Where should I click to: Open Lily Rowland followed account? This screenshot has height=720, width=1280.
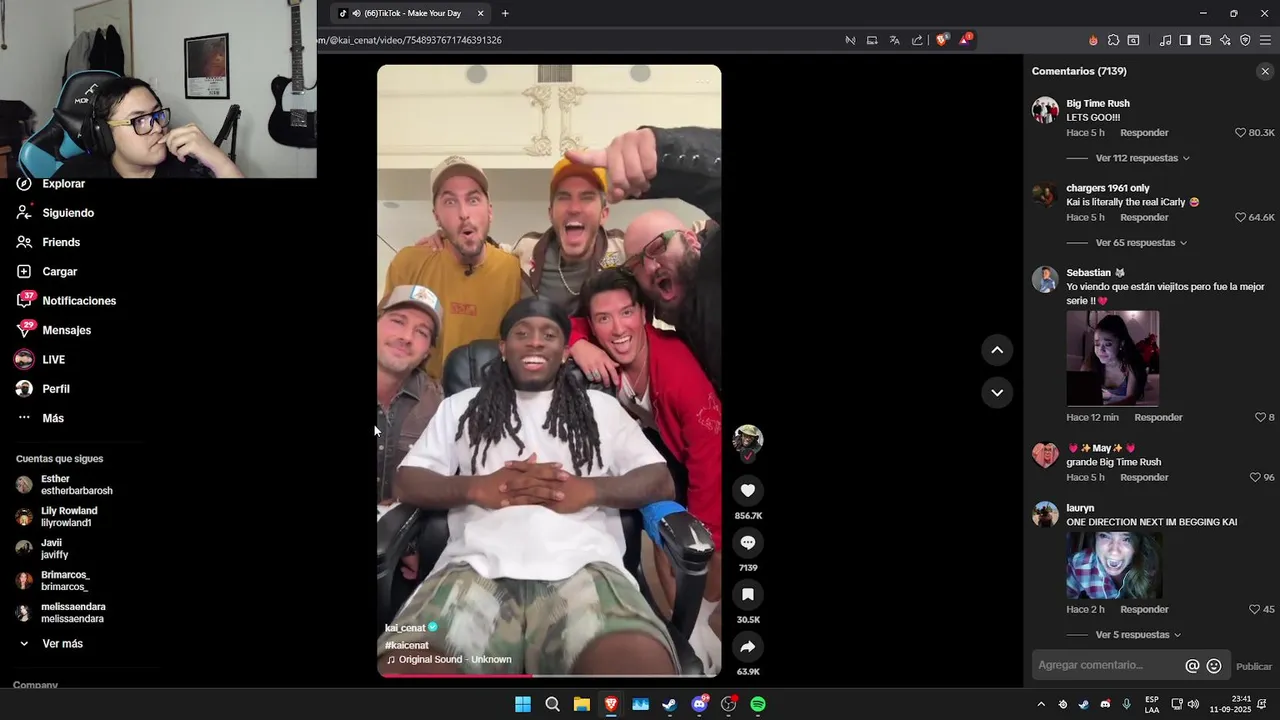(57, 517)
